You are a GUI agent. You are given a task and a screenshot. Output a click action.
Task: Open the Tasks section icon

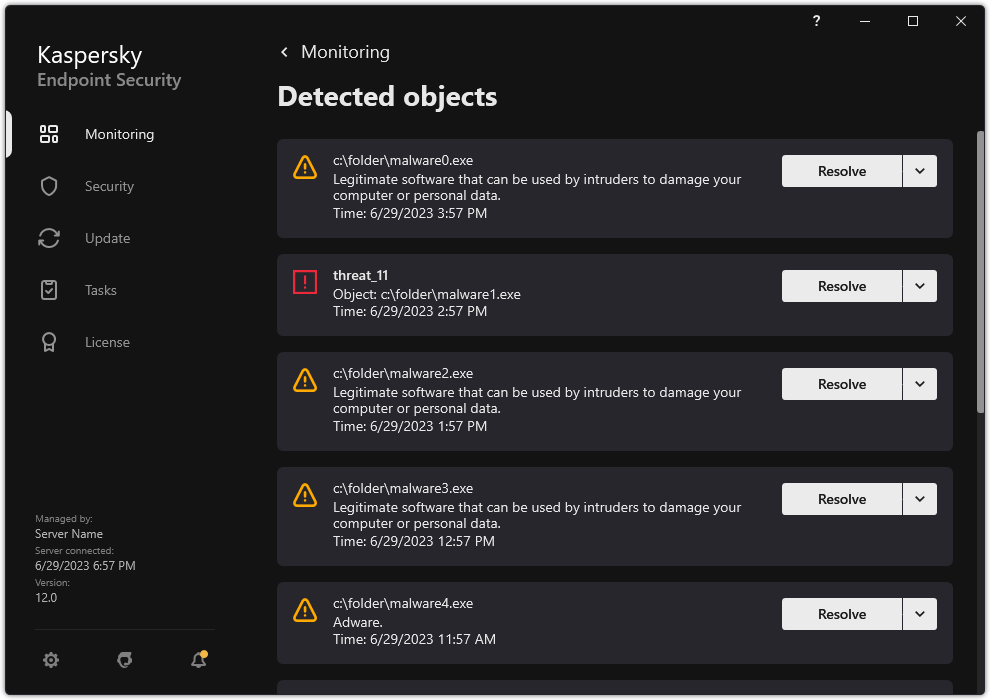[x=48, y=289]
